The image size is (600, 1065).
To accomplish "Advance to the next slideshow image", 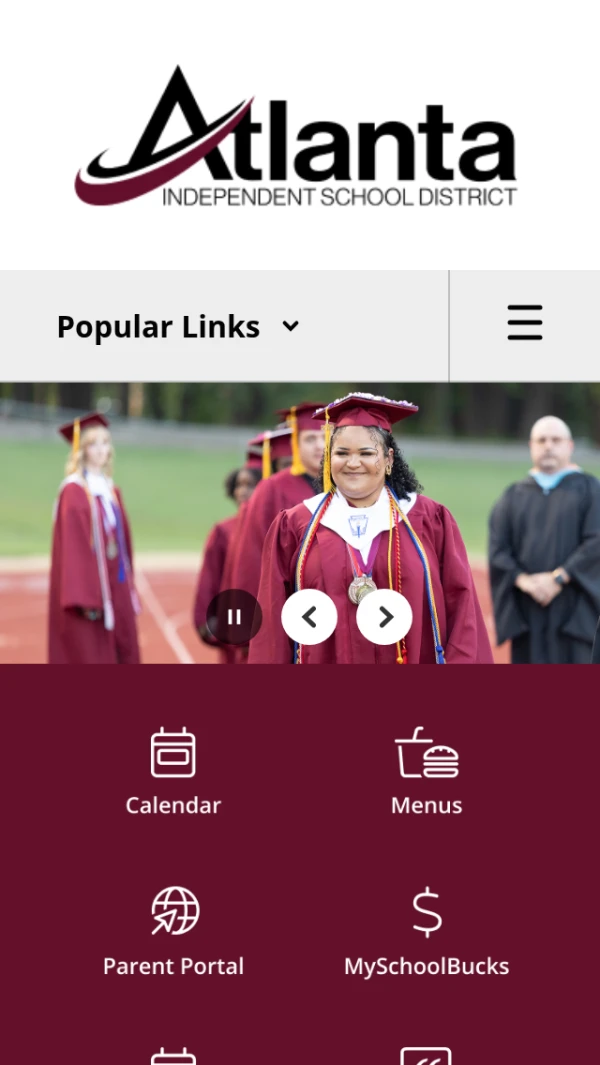I will [x=385, y=617].
